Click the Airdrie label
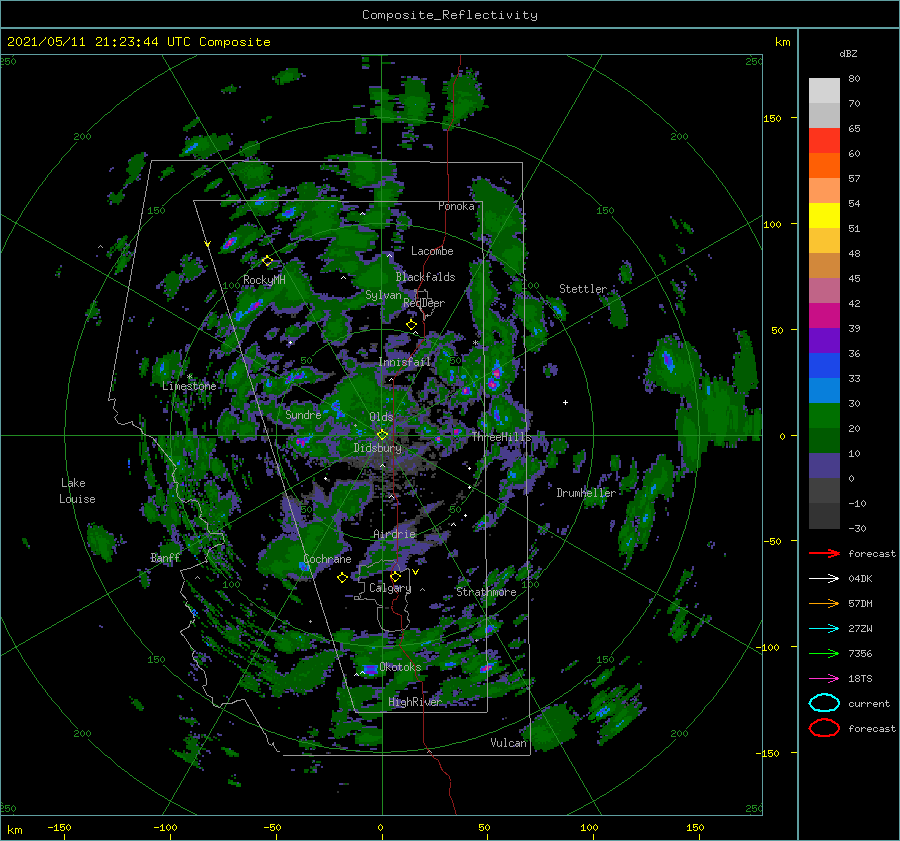This screenshot has width=900, height=841. click(394, 534)
